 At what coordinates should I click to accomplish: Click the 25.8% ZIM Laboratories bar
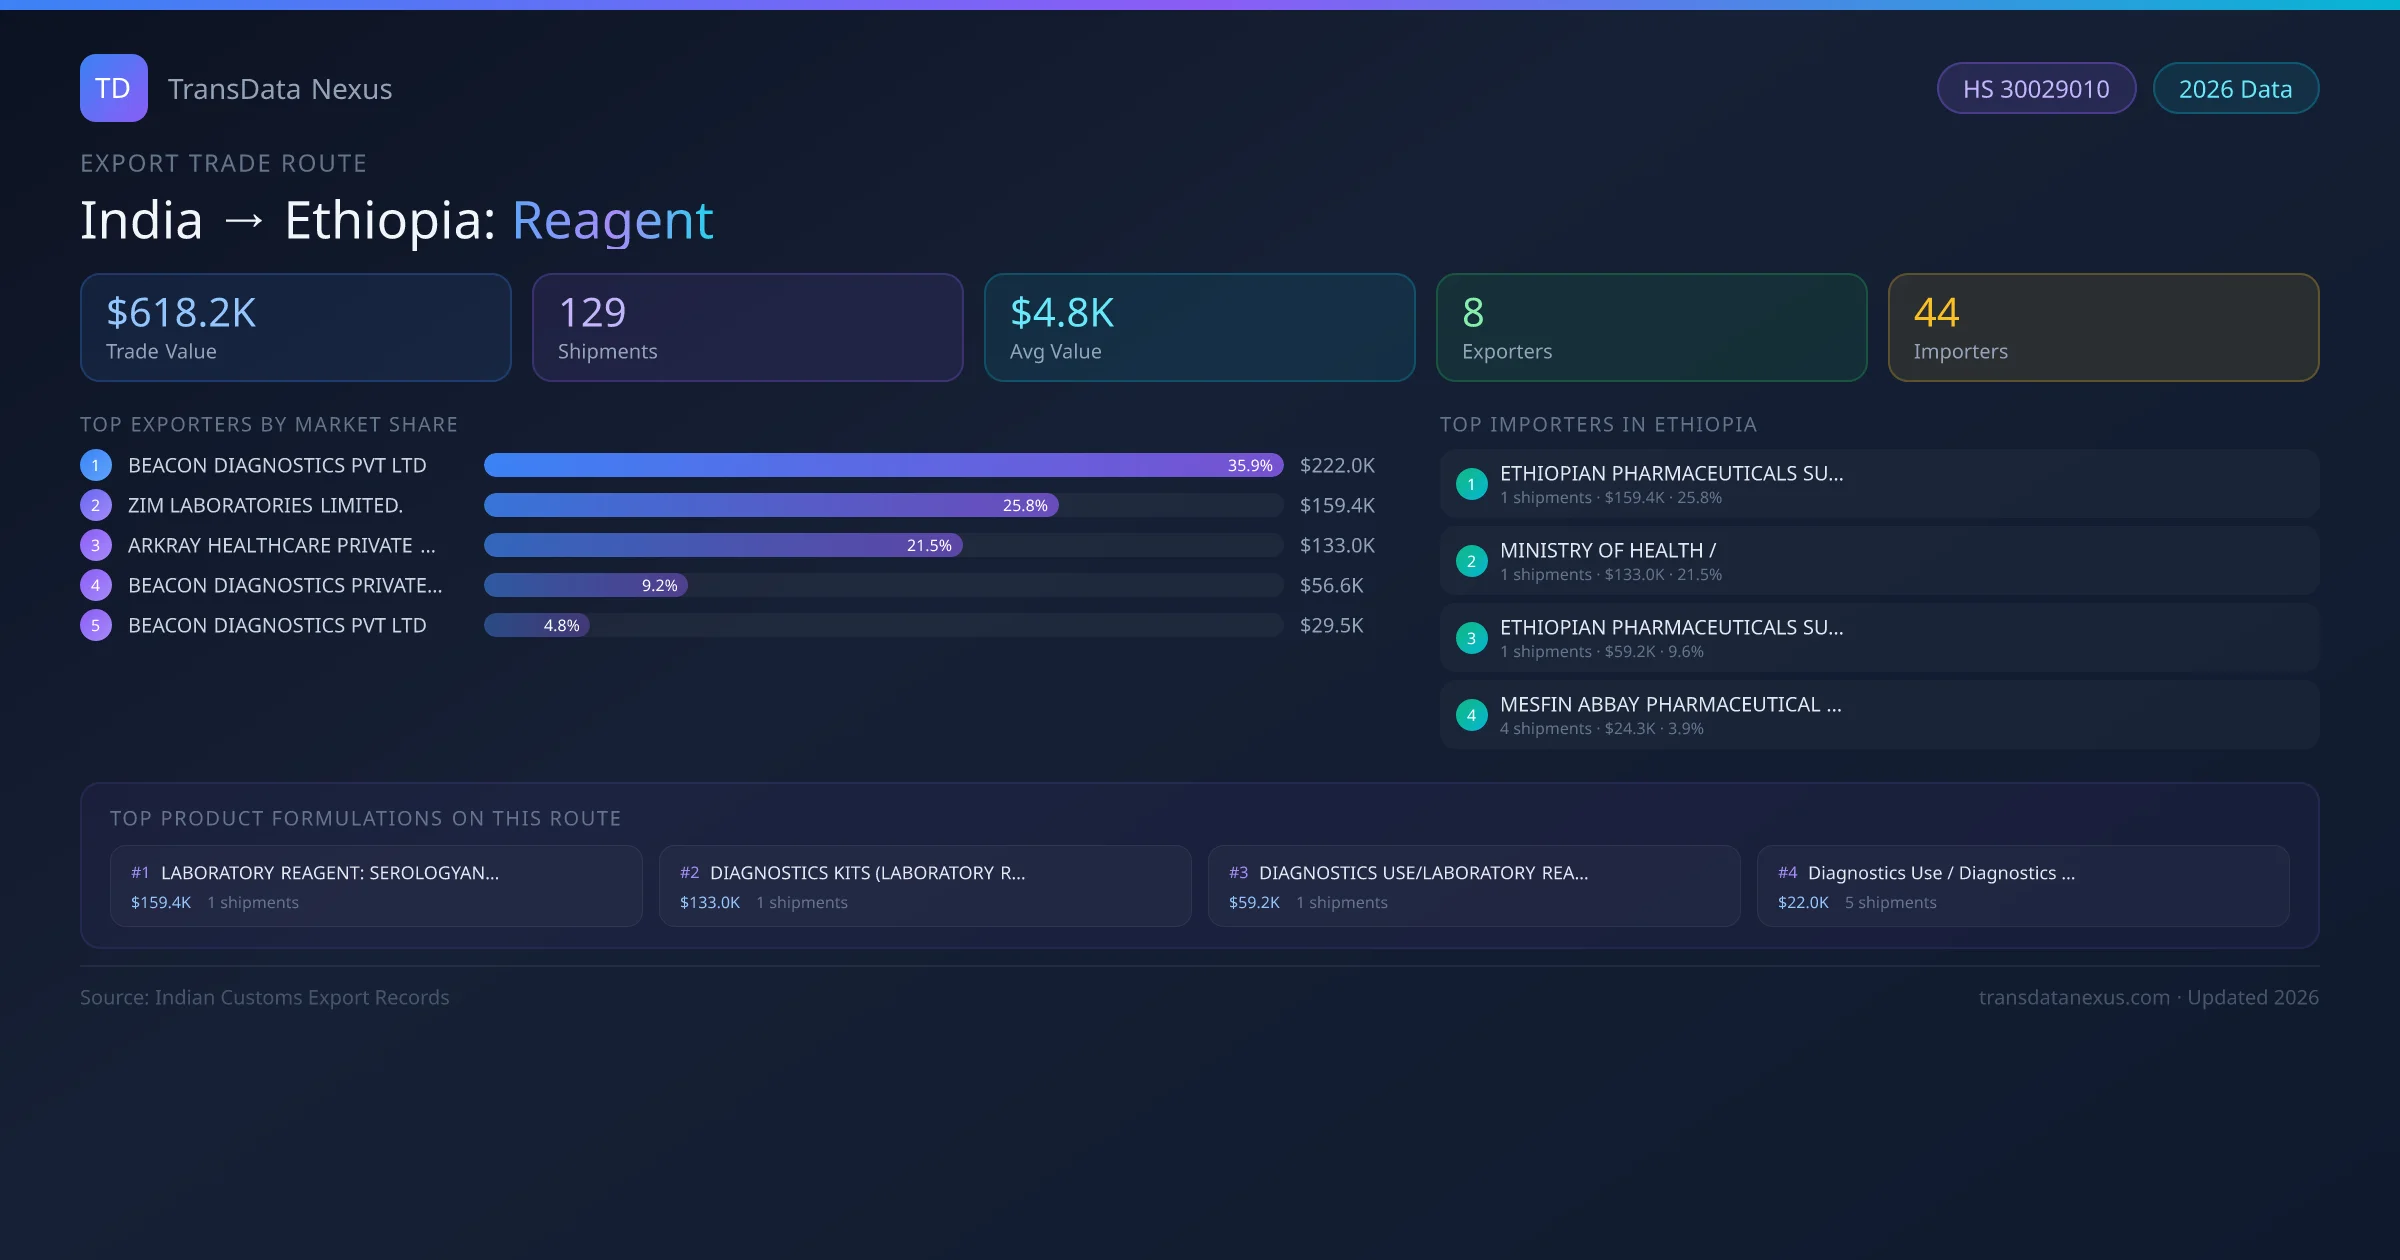click(770, 505)
